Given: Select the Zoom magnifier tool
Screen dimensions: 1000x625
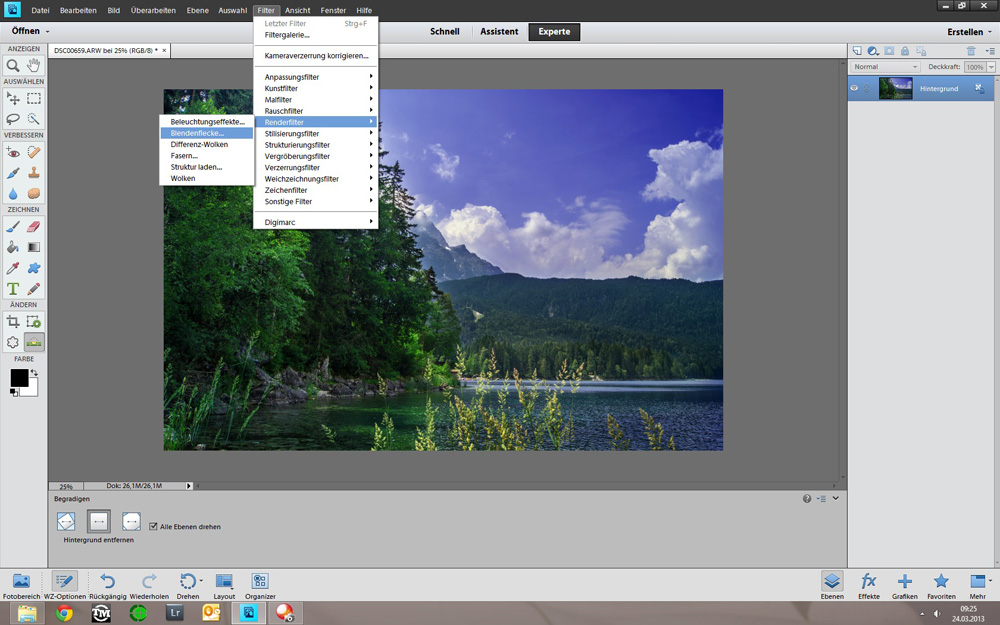Looking at the screenshot, I should 13,65.
